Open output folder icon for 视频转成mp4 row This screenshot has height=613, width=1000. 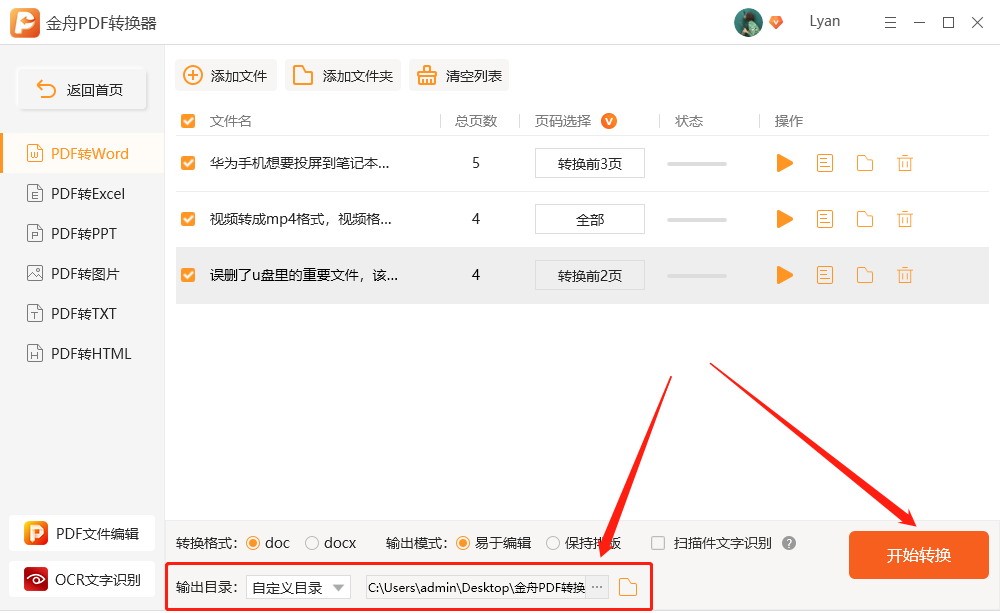[865, 219]
